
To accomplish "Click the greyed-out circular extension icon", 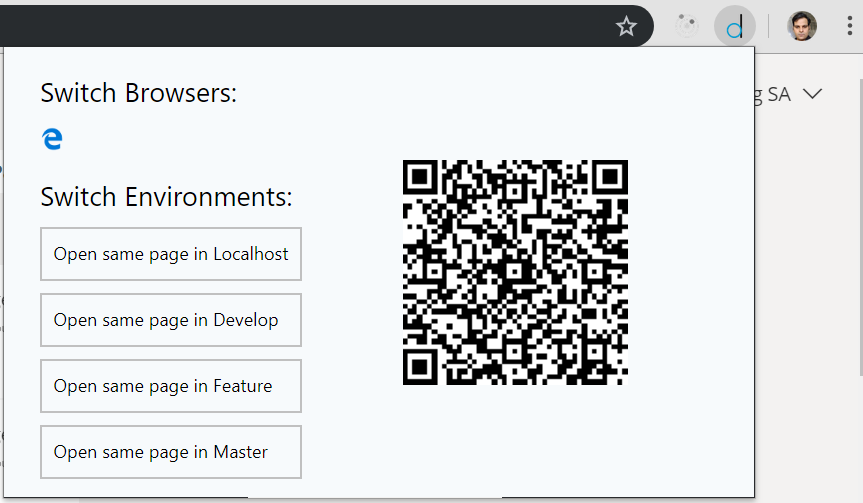I will click(686, 26).
